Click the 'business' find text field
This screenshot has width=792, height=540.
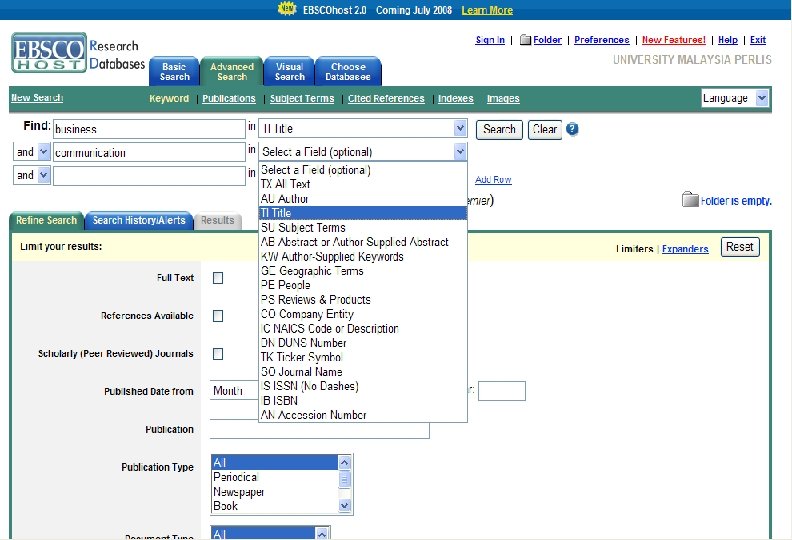click(149, 129)
